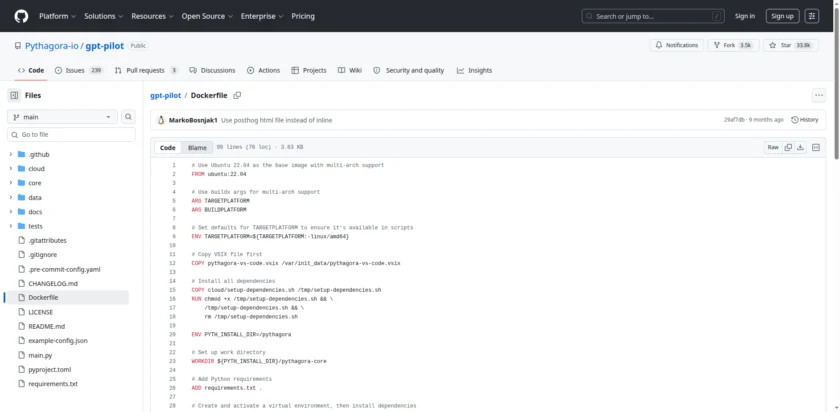
Task: Open the main branch selector
Action: point(62,117)
